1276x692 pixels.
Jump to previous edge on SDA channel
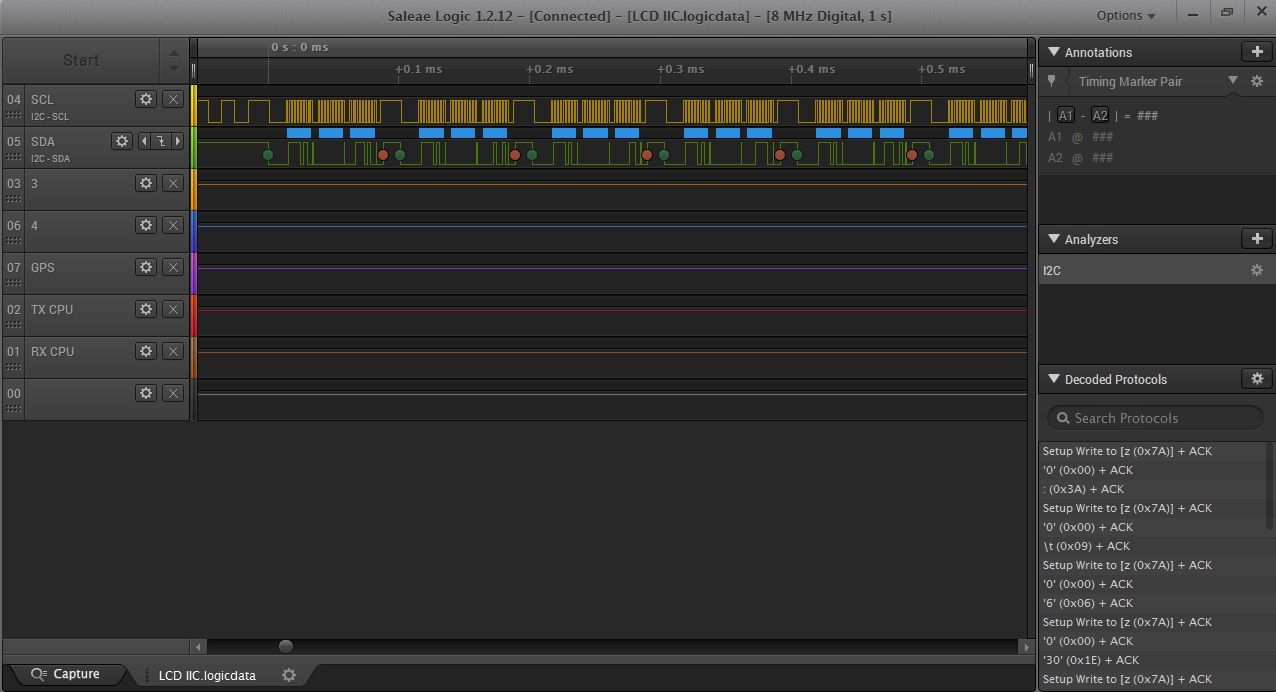point(144,141)
